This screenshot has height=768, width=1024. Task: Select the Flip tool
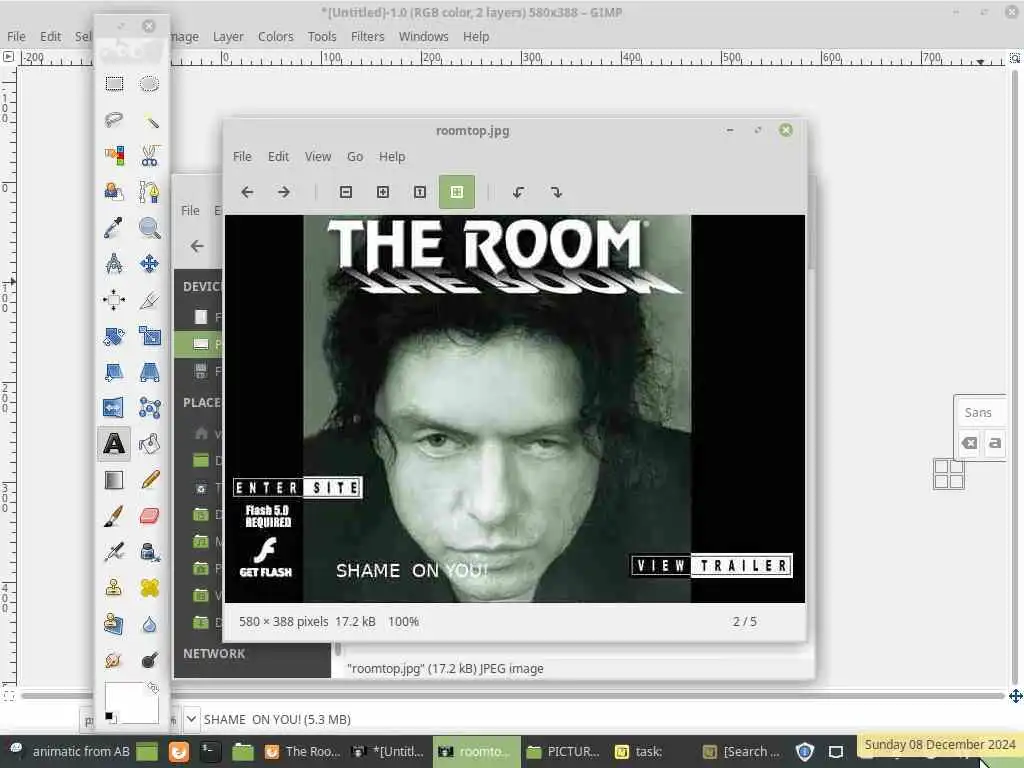click(x=114, y=408)
